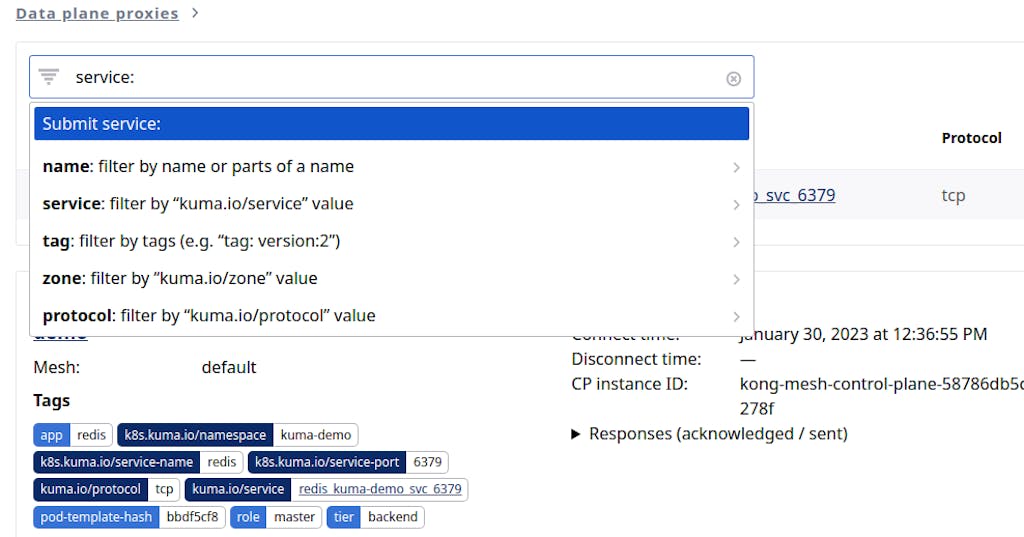
Task: Click chevron arrow on name filter row
Action: pos(736,167)
